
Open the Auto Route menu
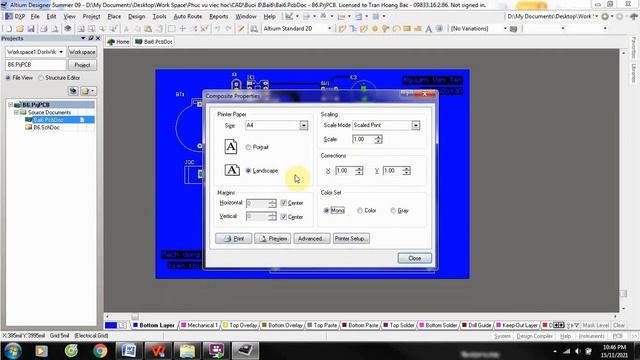pyautogui.click(x=188, y=16)
